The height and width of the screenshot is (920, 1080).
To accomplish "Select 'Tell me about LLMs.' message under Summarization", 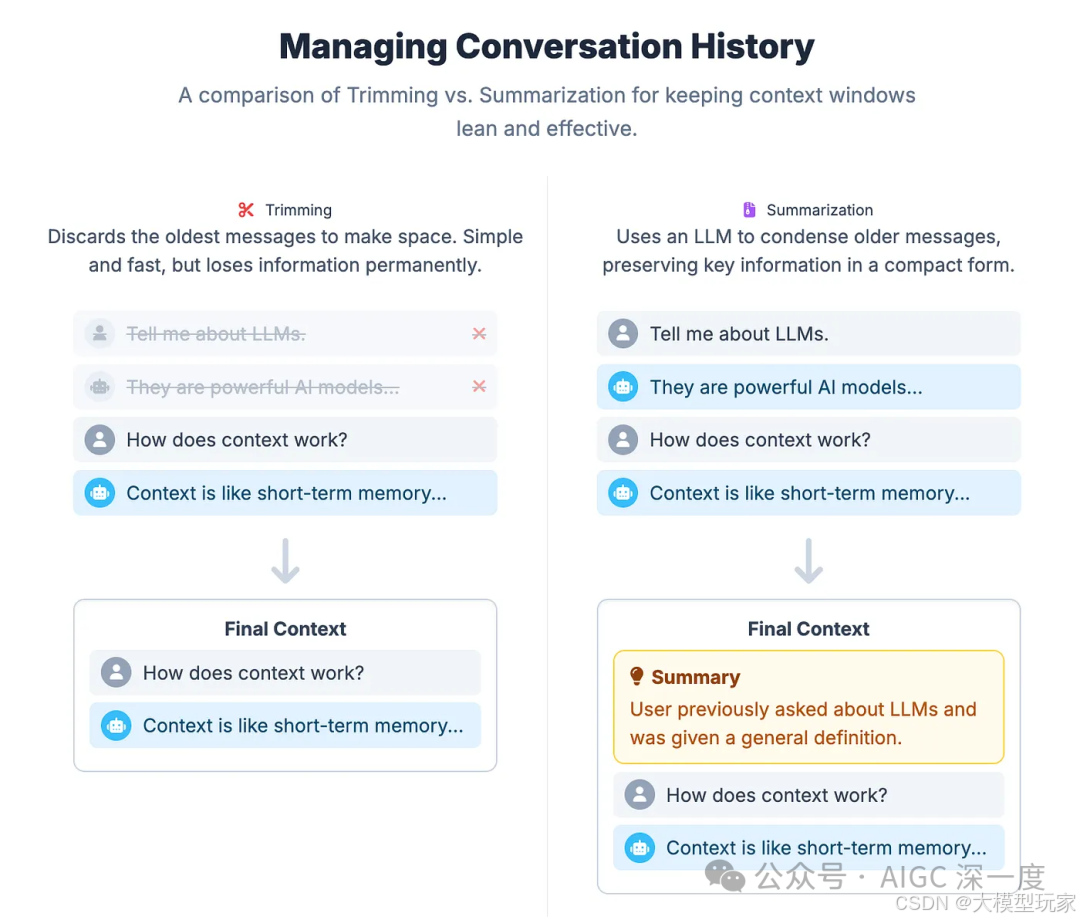I will (809, 334).
